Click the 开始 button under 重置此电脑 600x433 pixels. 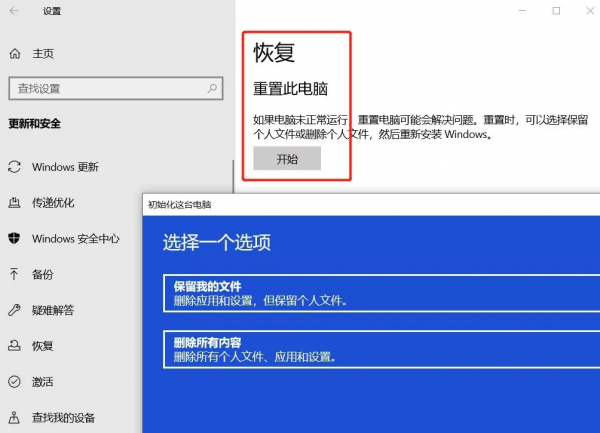[287, 158]
